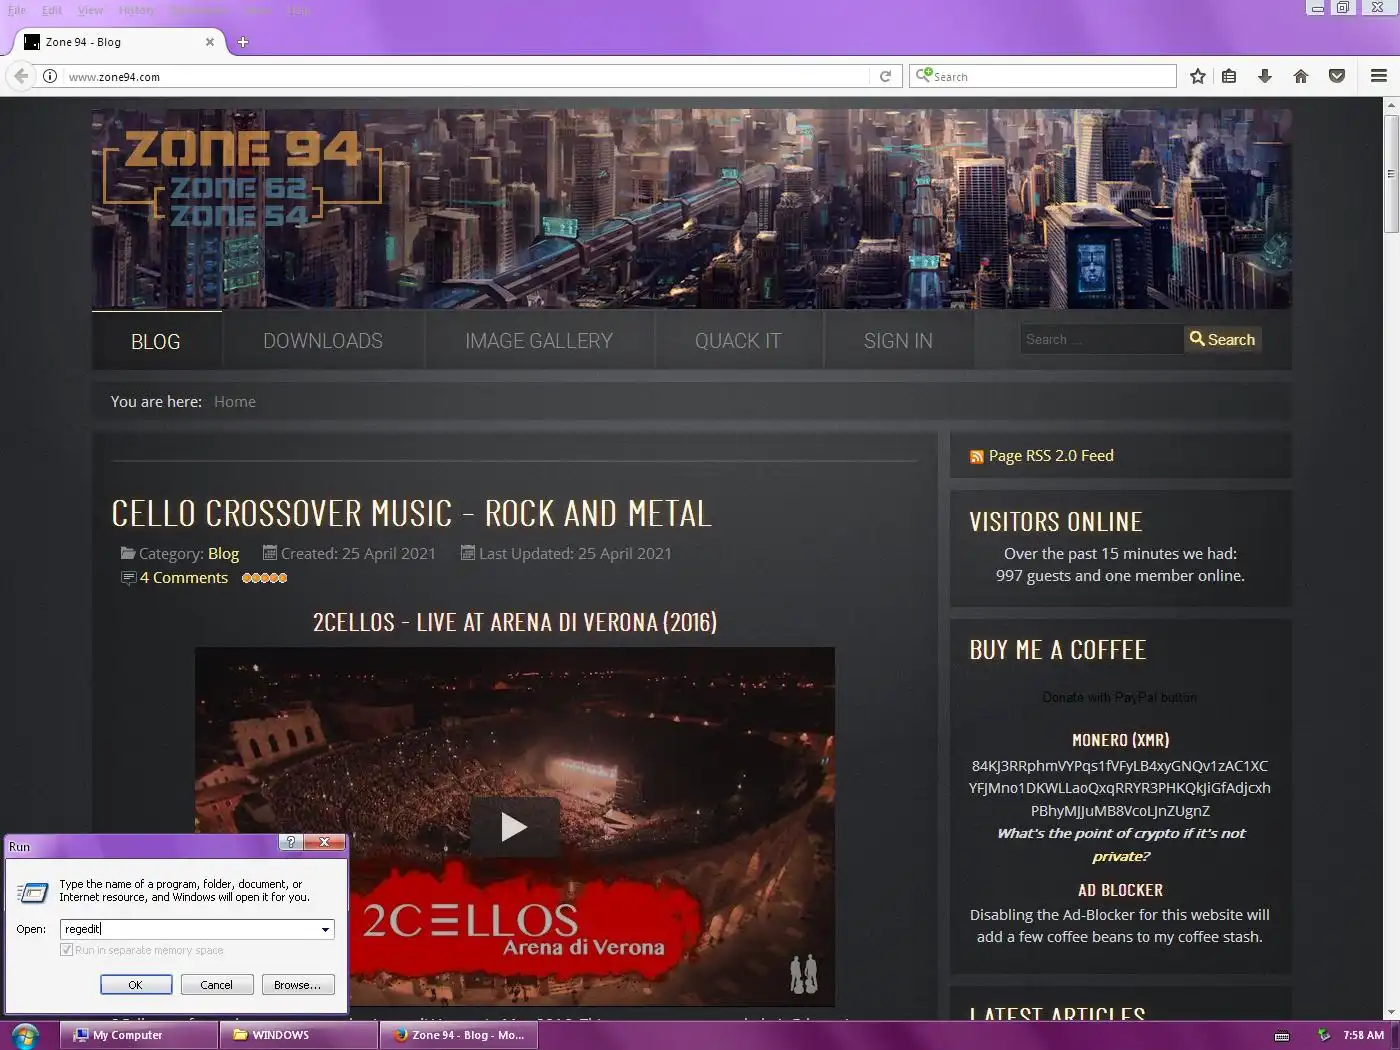Select the SIGN IN navigation tab
Screen dimensions: 1400x1050
click(898, 341)
